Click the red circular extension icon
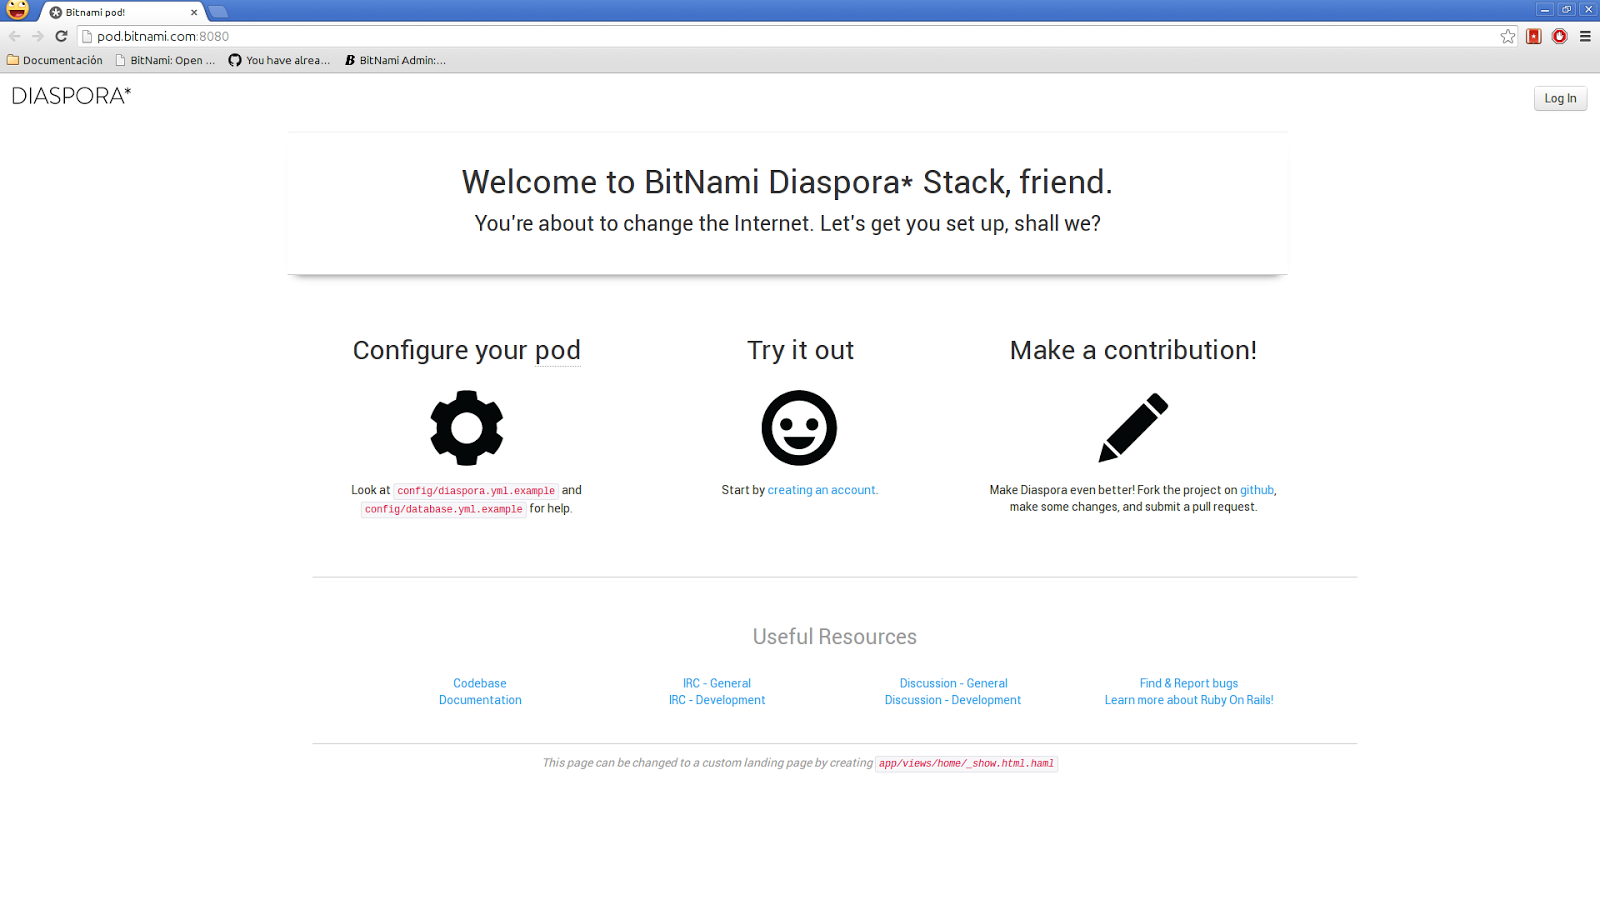This screenshot has height=900, width=1600. pyautogui.click(x=1559, y=36)
